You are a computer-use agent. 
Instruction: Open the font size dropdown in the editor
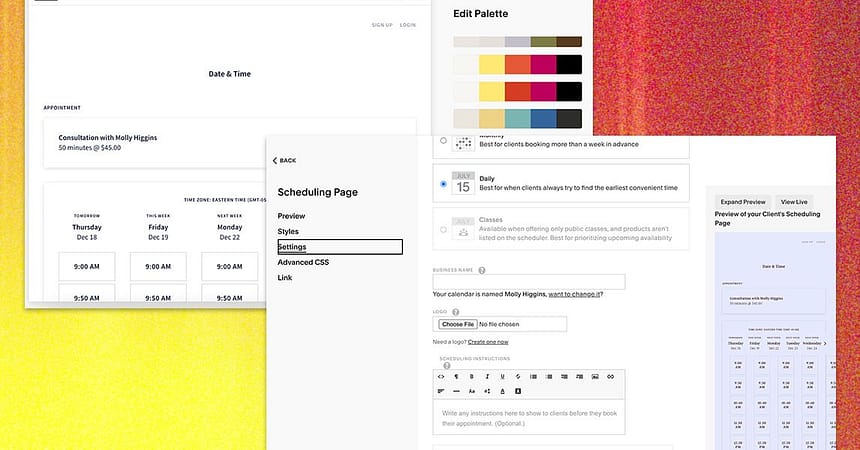[472, 390]
